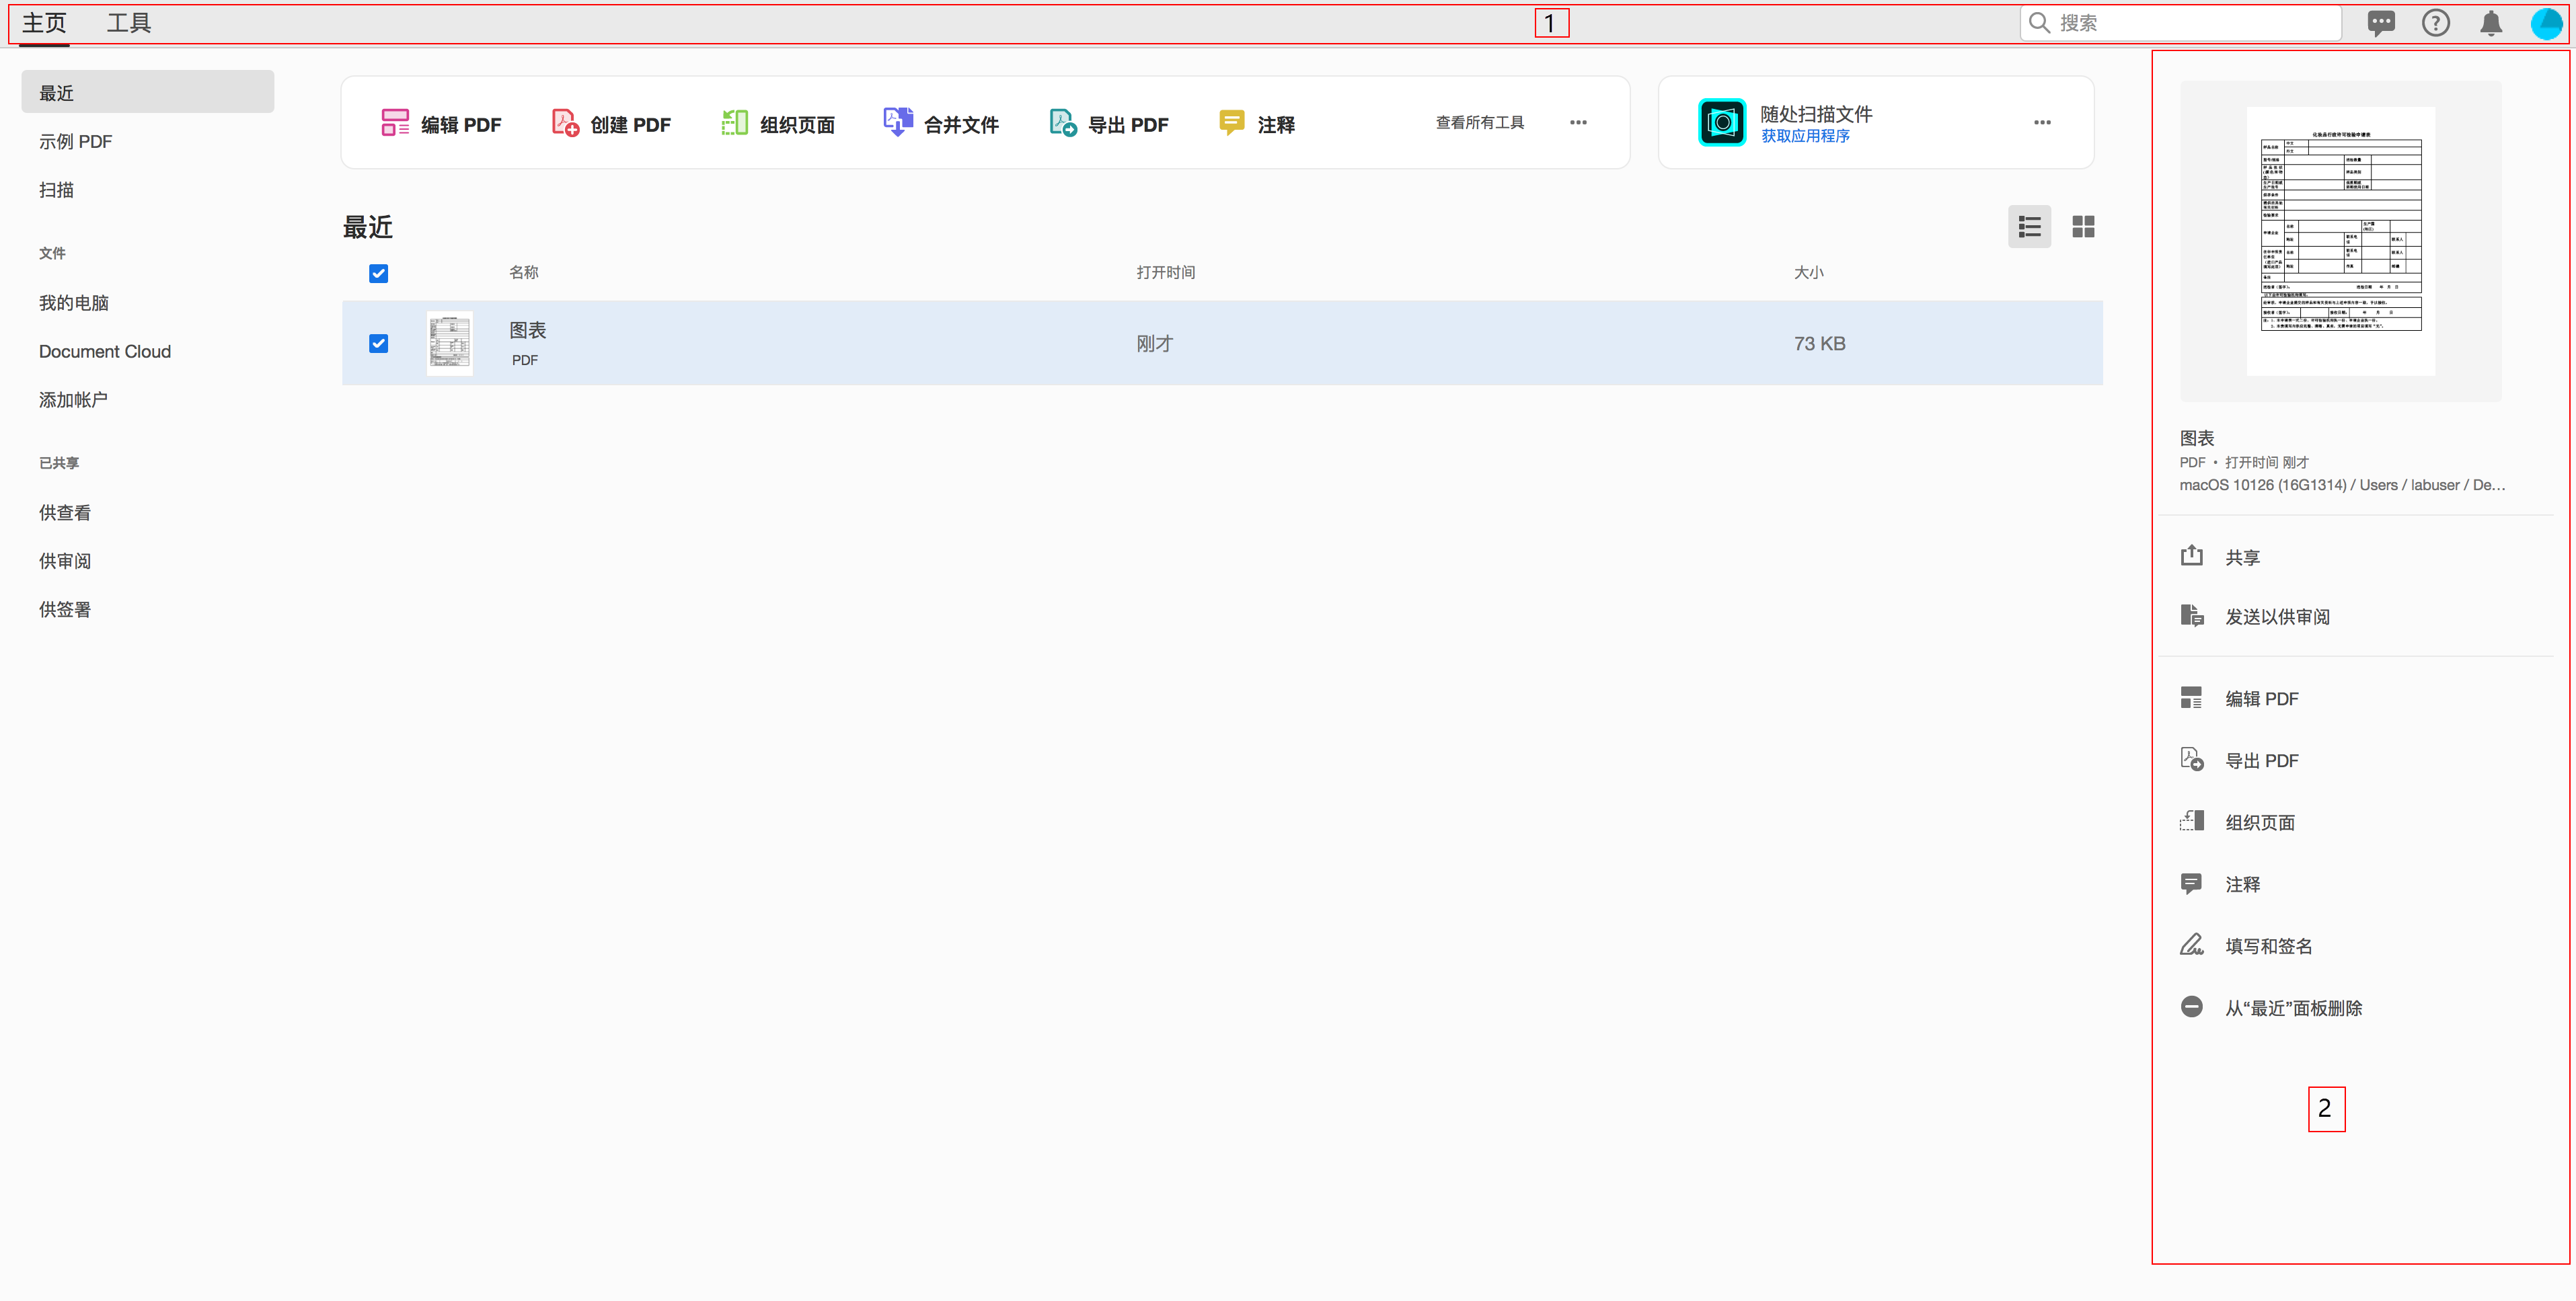Select Document Cloud in sidebar
Screen dimensions: 2576x1301
click(x=105, y=351)
